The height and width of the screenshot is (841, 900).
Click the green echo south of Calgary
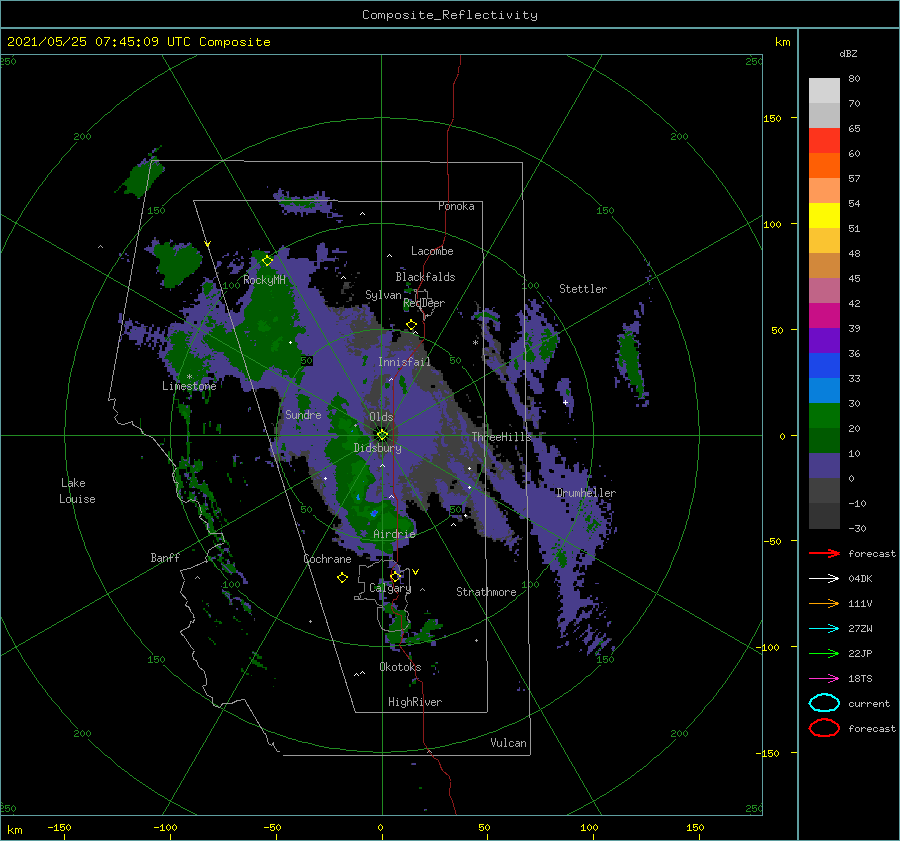coord(397,627)
